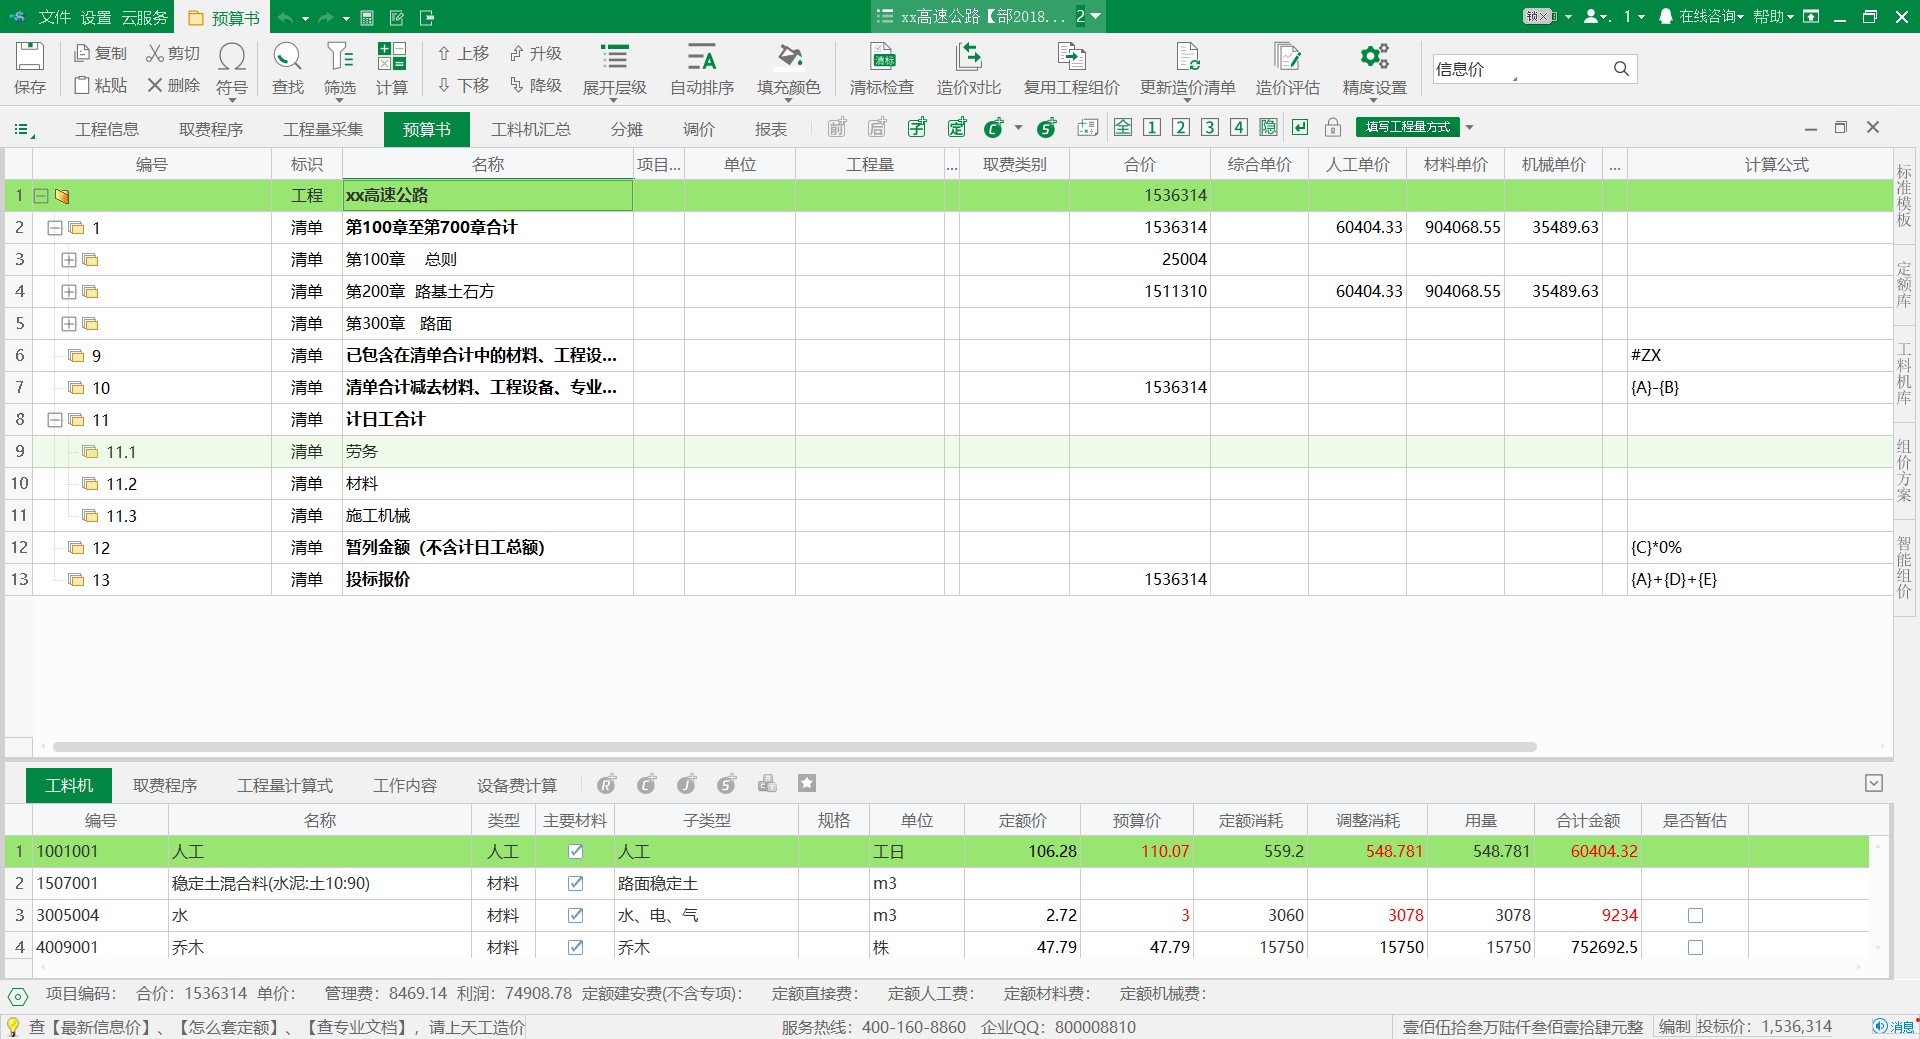The image size is (1920, 1039).
Task: Click the 删除 delete button
Action: tap(174, 85)
